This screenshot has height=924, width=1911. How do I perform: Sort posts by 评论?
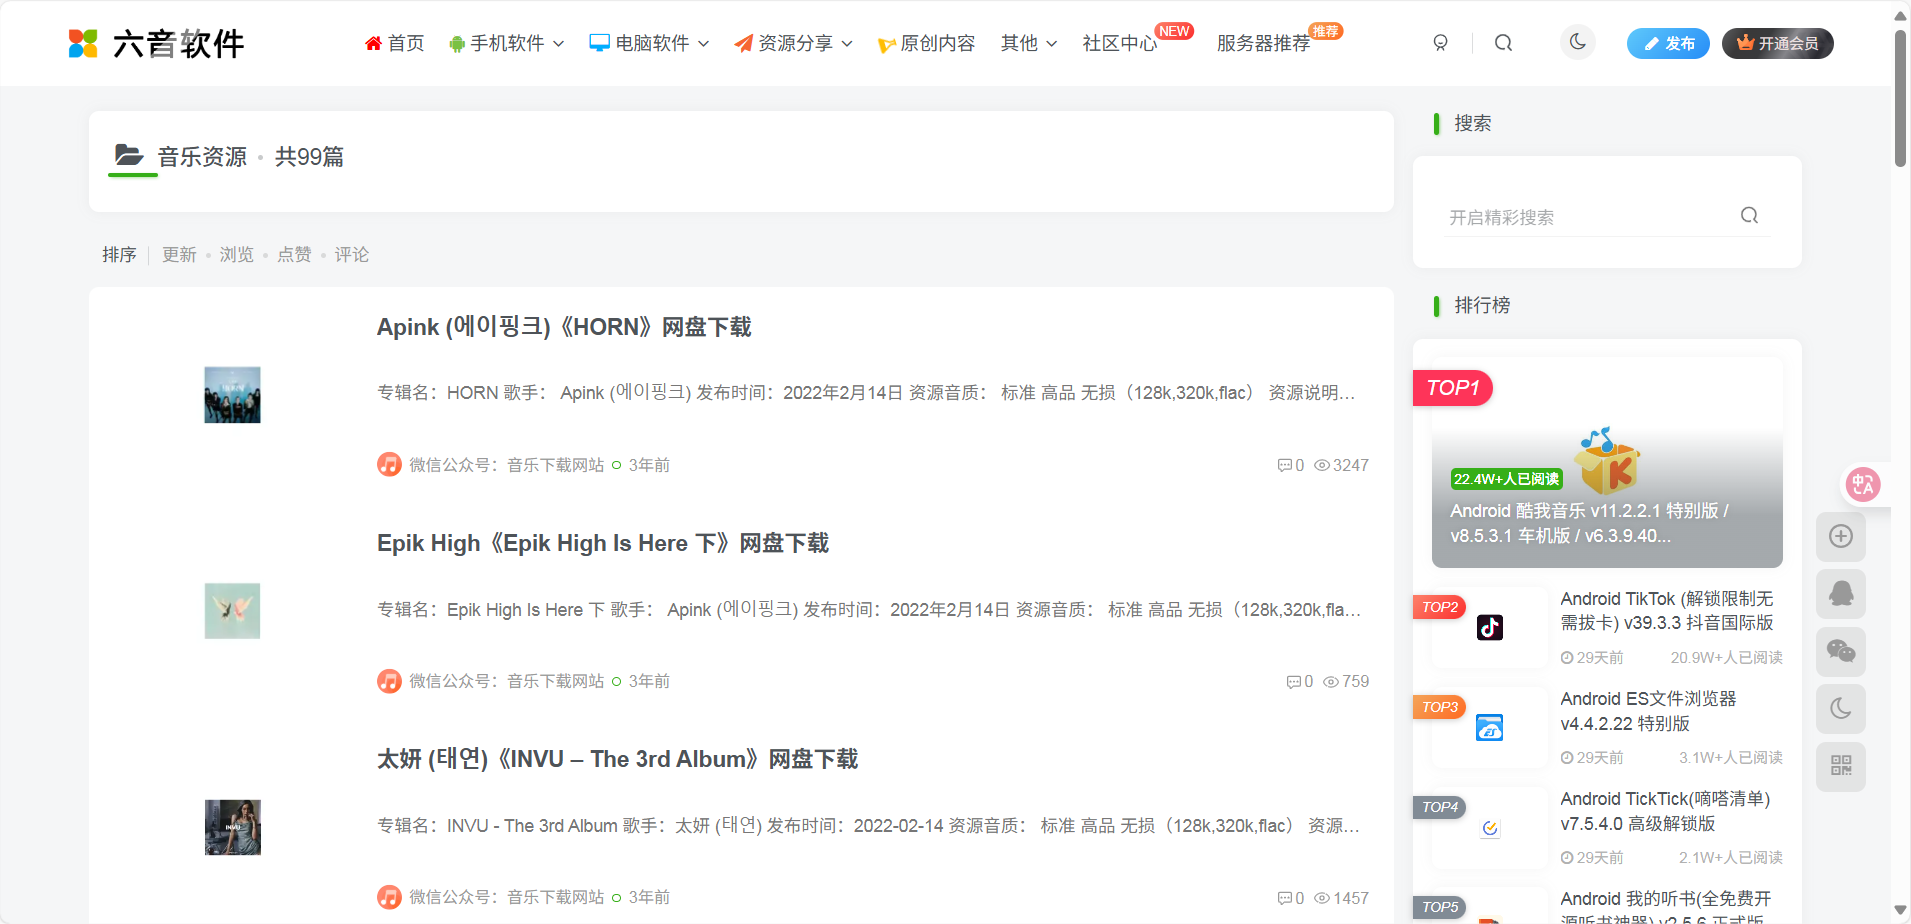pos(352,255)
